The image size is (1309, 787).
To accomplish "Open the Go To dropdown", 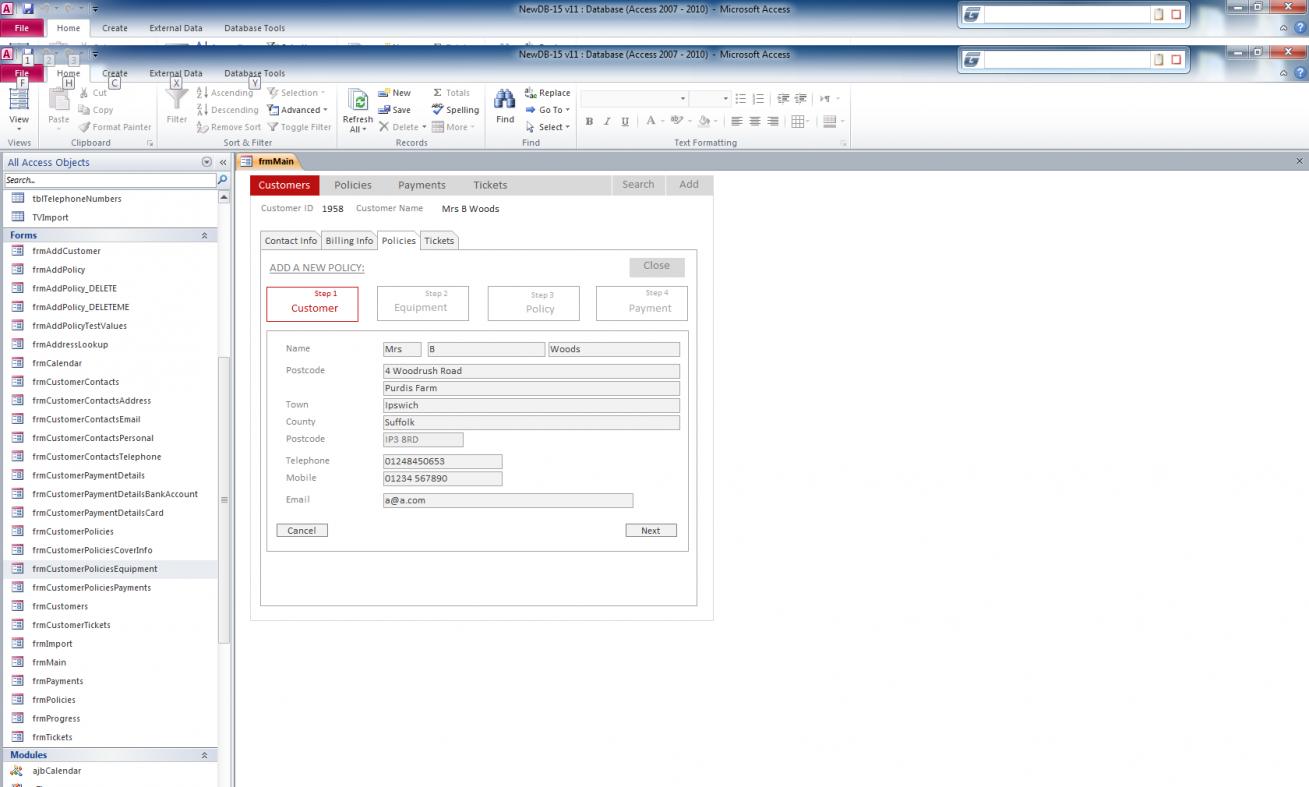I will click(x=547, y=110).
